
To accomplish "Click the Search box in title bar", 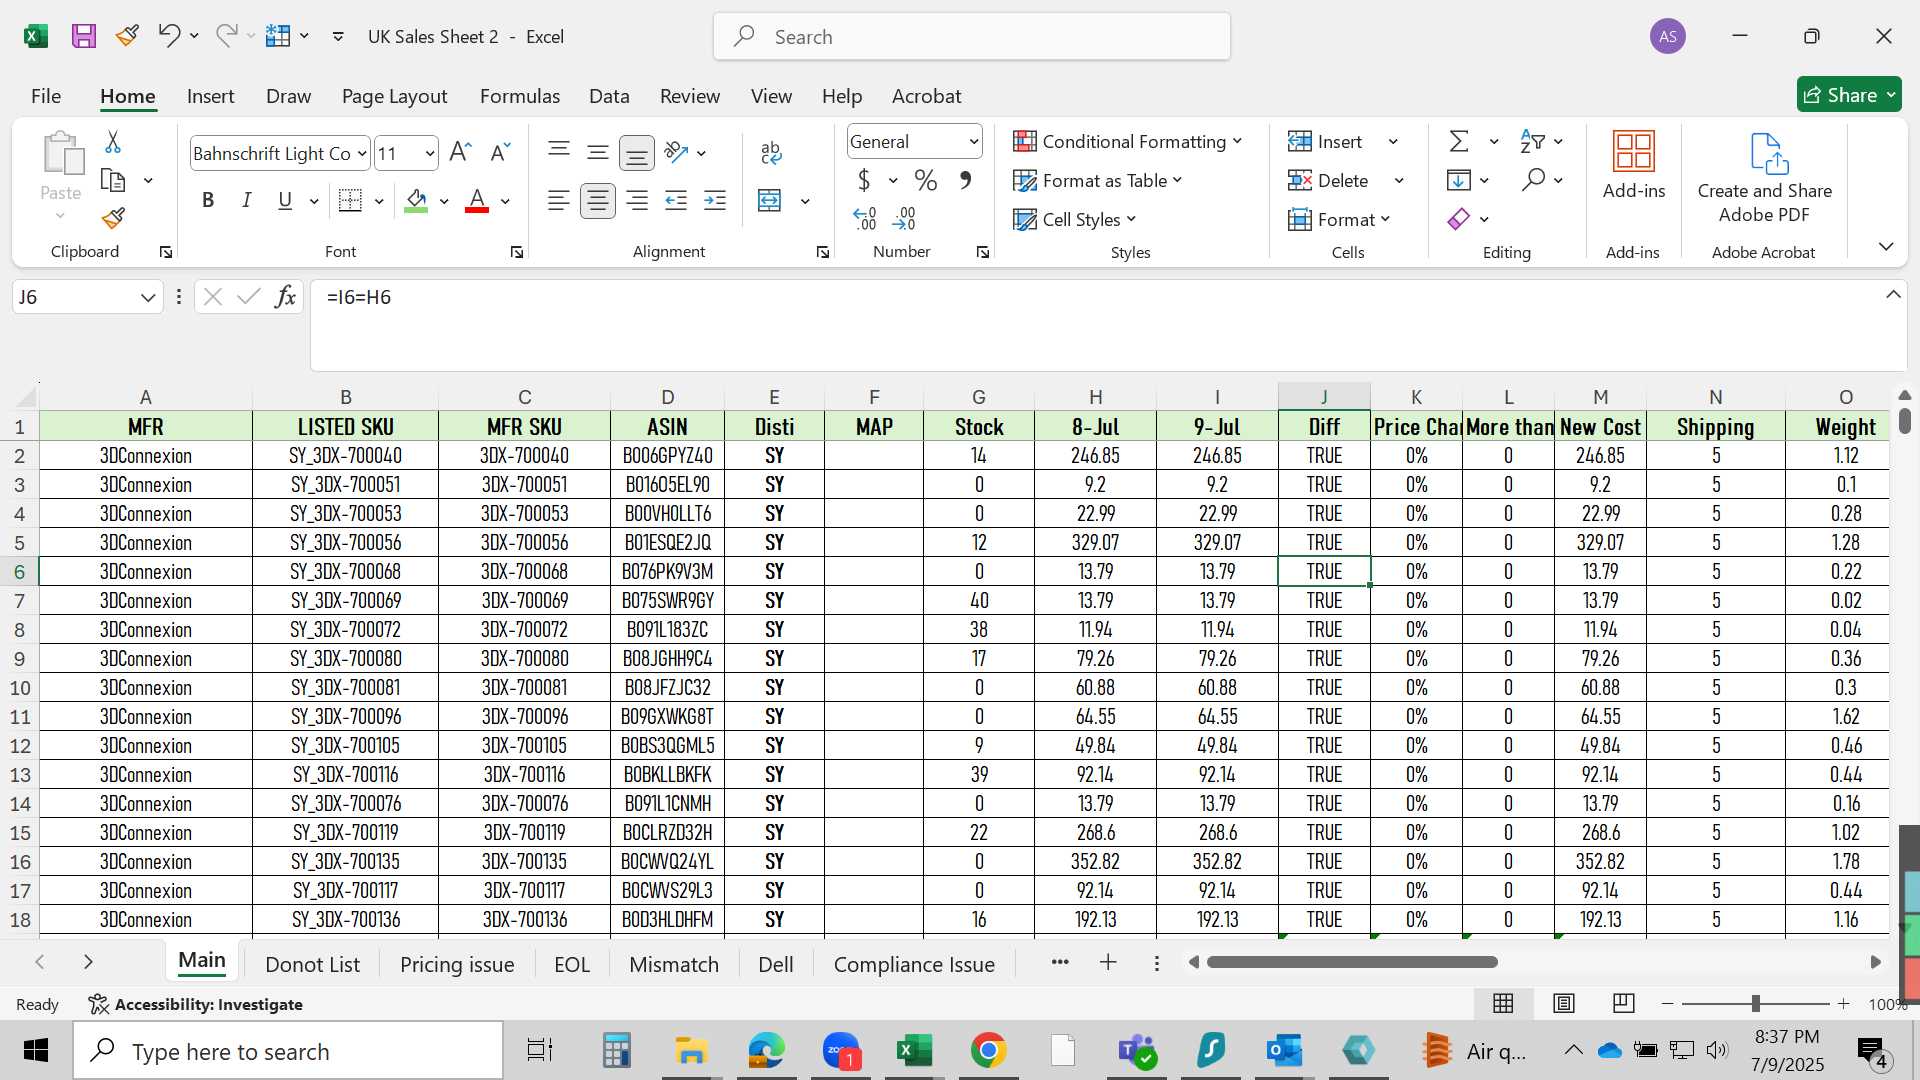I will click(972, 37).
